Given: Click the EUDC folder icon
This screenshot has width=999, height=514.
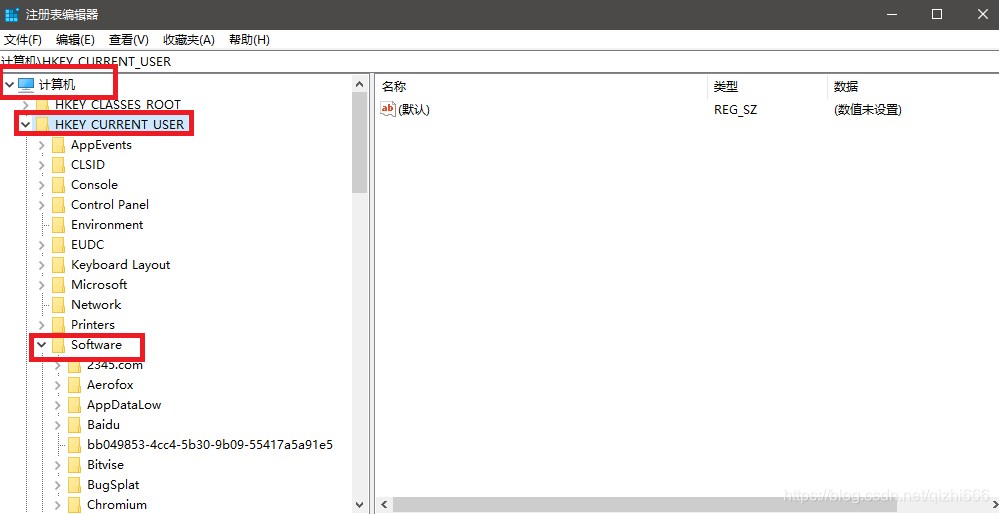Looking at the screenshot, I should click(59, 245).
